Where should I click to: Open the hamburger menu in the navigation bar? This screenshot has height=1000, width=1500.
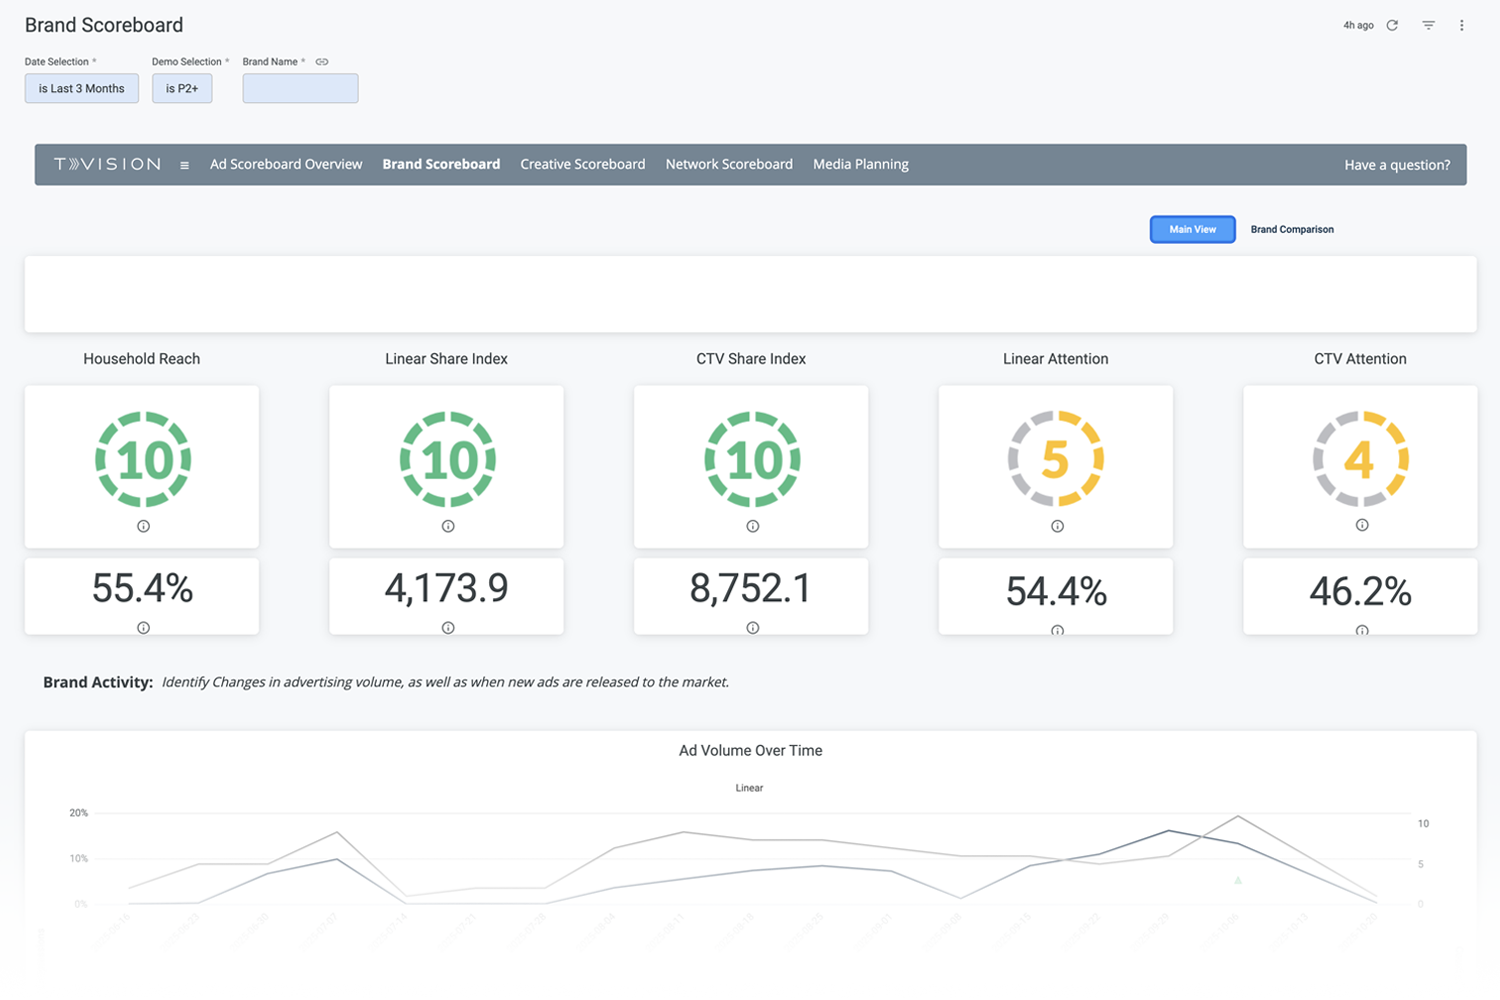184,164
